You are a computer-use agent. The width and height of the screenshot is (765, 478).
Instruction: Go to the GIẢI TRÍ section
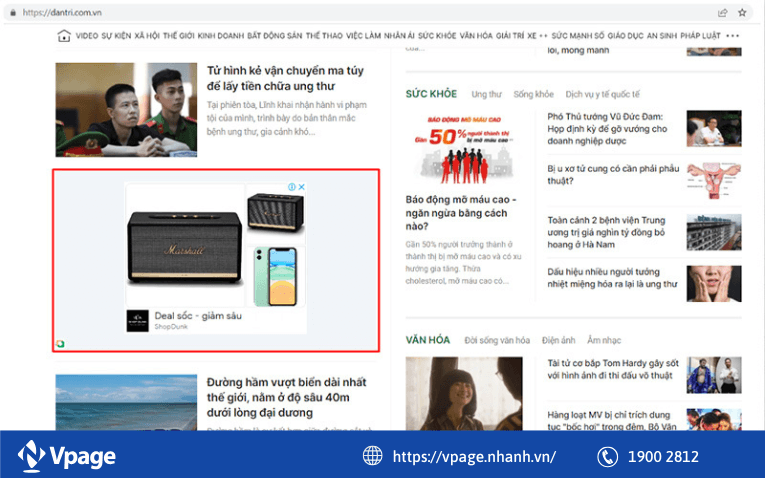pyautogui.click(x=510, y=36)
